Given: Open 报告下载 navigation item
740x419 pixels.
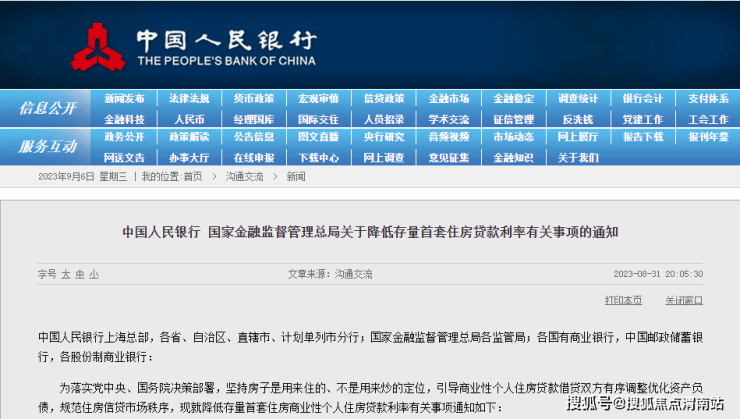Looking at the screenshot, I should [x=643, y=137].
